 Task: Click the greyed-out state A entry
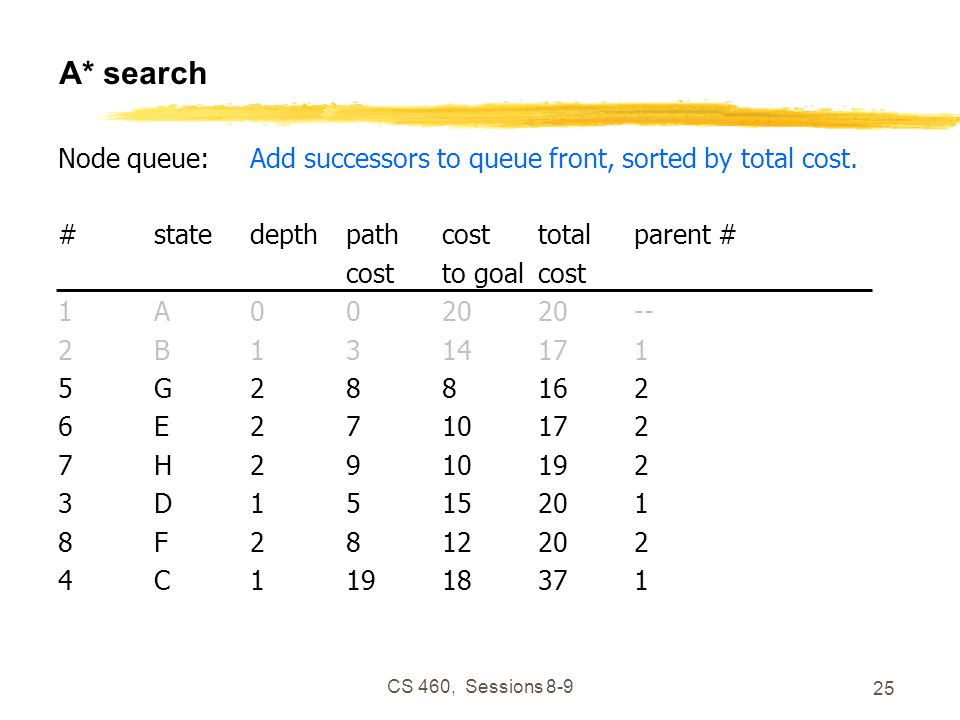click(x=162, y=312)
